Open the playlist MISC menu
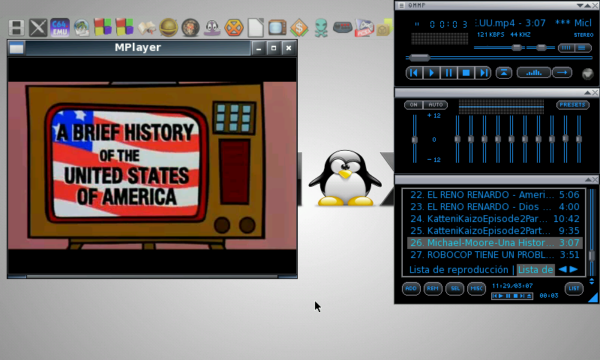The image size is (600, 360). click(x=476, y=288)
